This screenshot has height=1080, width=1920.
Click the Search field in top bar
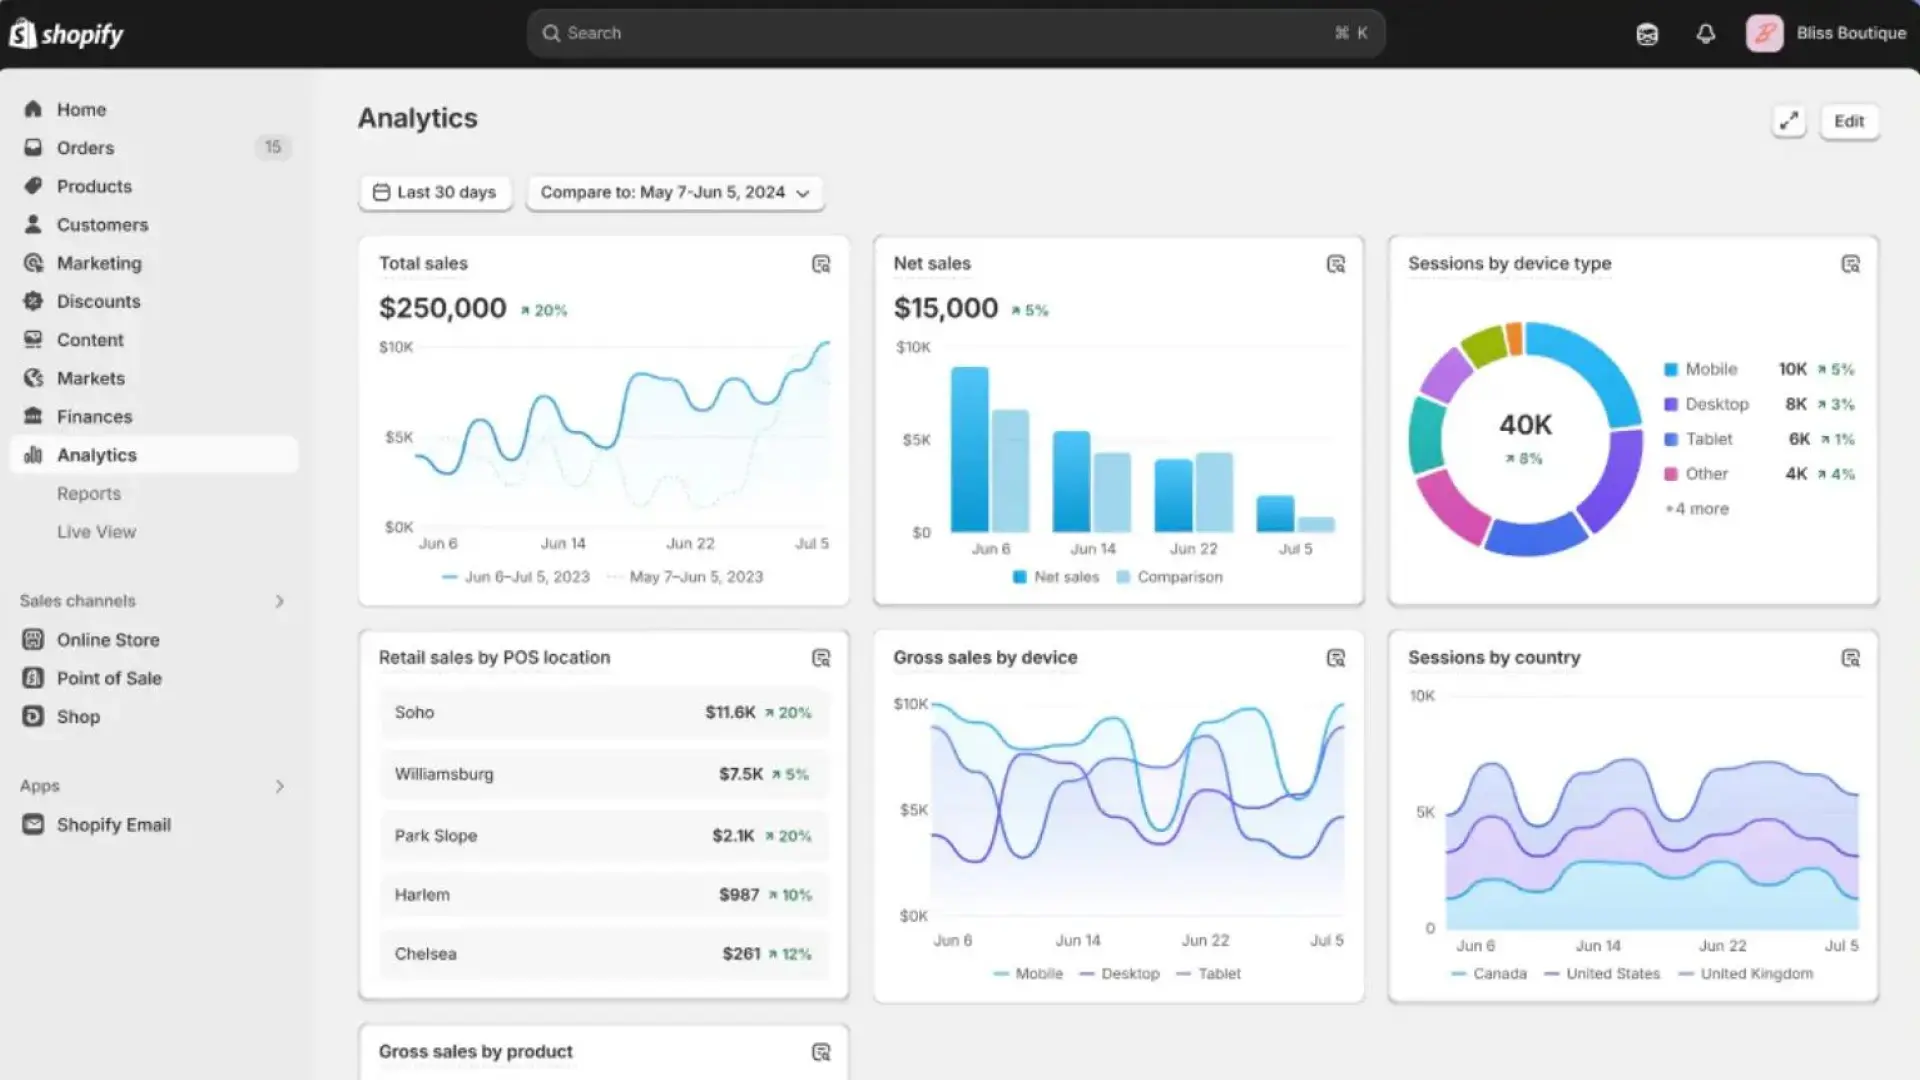tap(955, 33)
